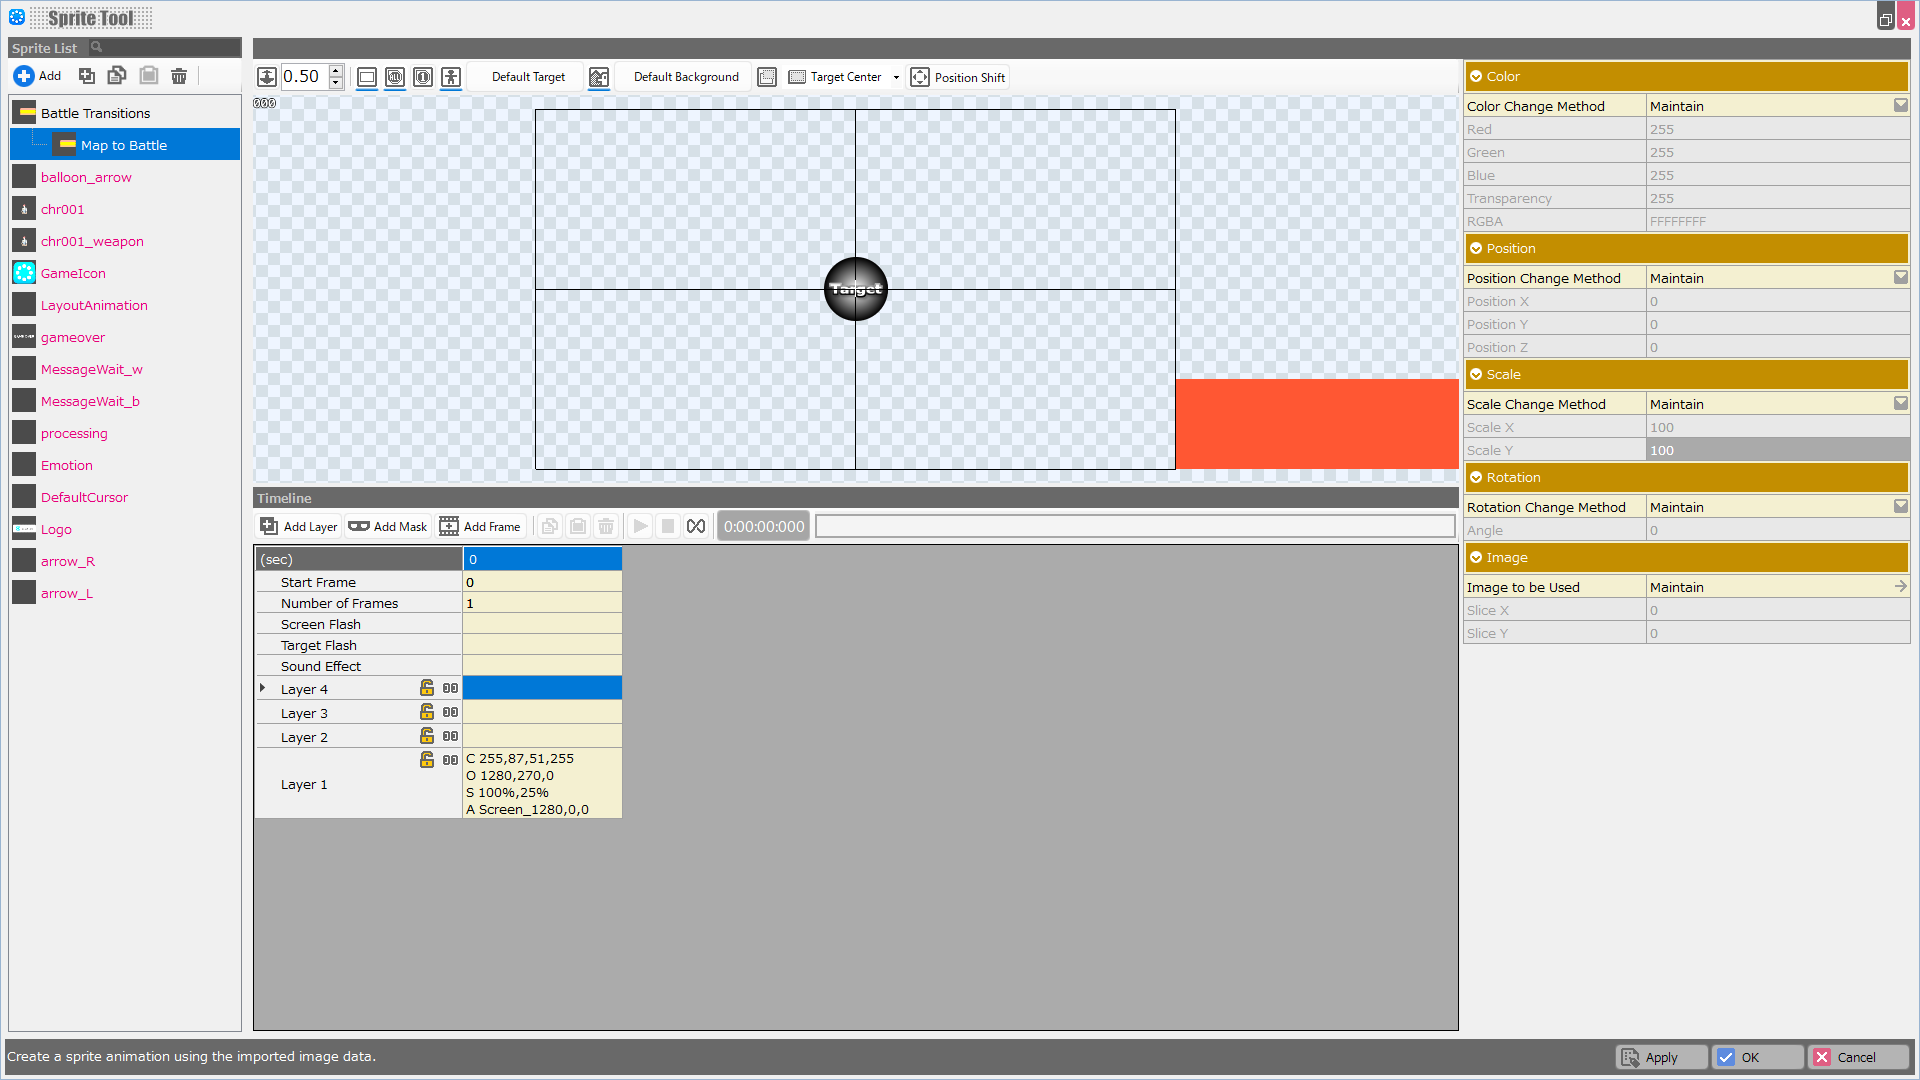Select Map to Battle in sprite list
Screen dimensions: 1920x1080
[x=124, y=145]
